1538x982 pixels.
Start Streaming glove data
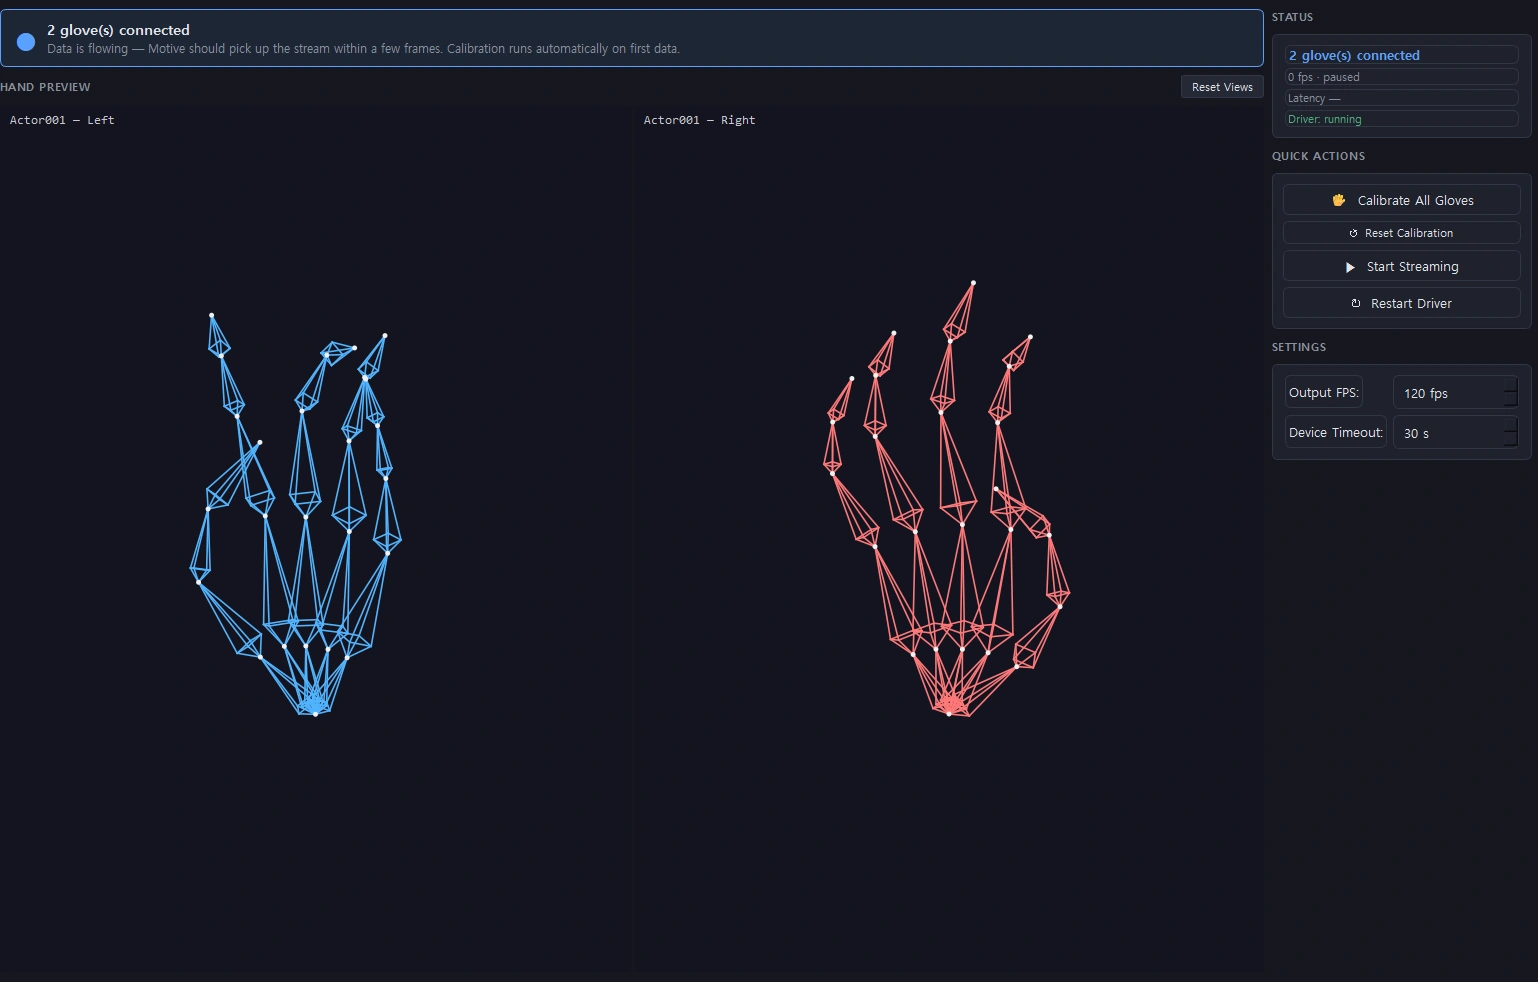tap(1401, 267)
